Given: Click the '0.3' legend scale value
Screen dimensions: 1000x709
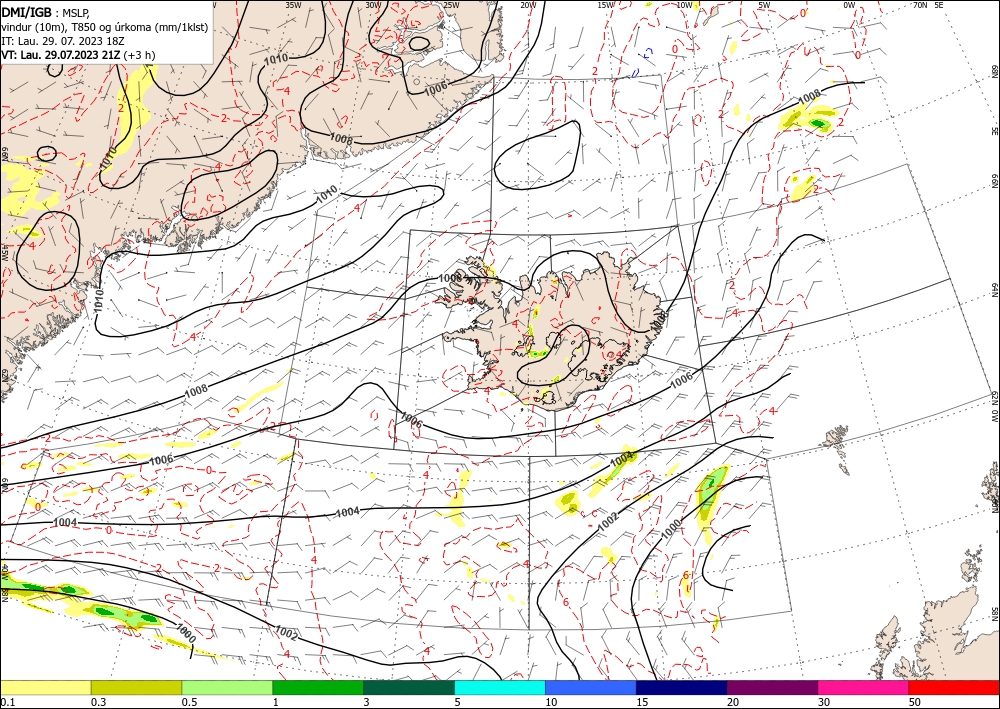Looking at the screenshot, I should [x=98, y=702].
